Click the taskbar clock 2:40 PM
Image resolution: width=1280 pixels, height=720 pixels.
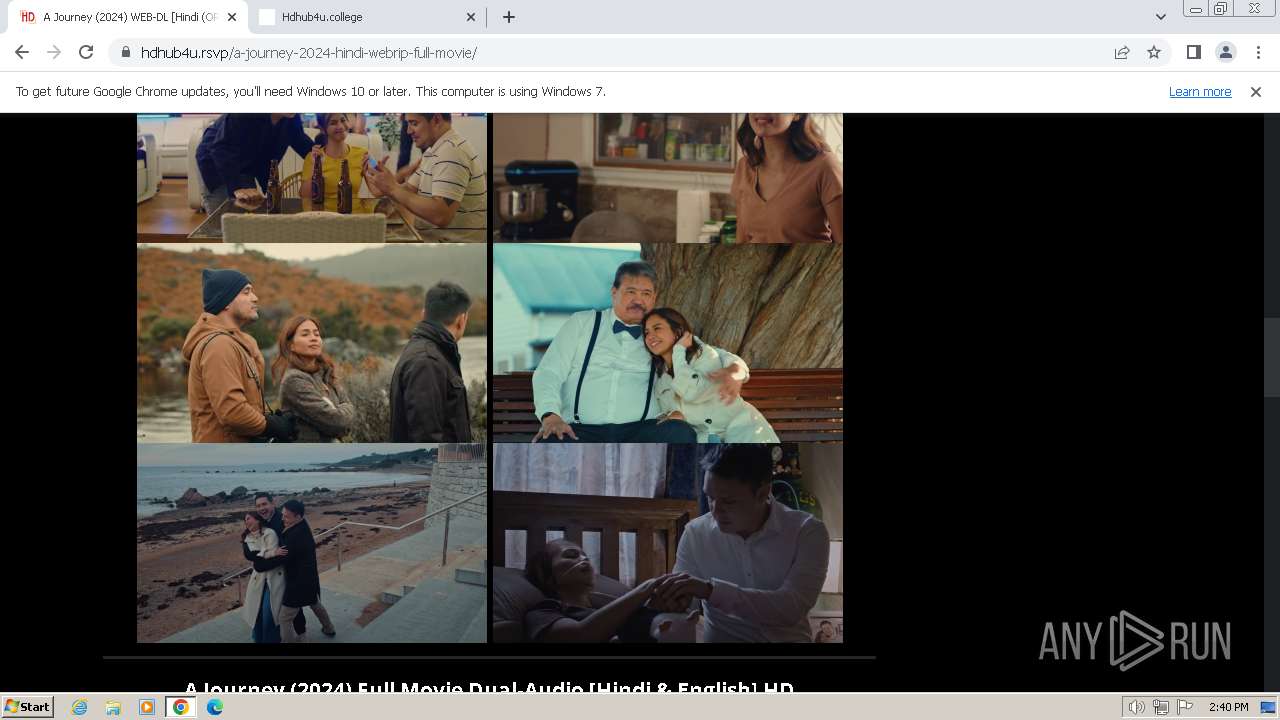tap(1228, 707)
